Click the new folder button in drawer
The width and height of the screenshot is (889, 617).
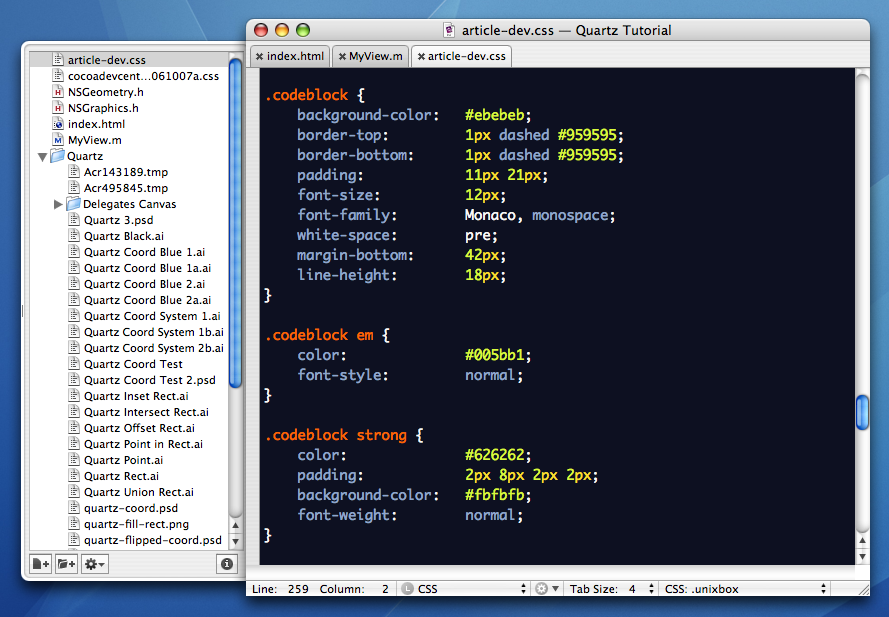click(x=66, y=564)
